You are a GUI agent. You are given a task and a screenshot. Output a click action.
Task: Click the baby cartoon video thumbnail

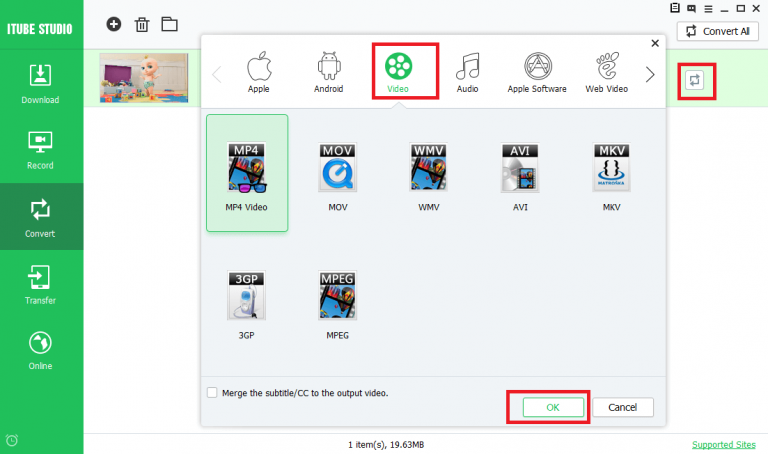(x=144, y=78)
